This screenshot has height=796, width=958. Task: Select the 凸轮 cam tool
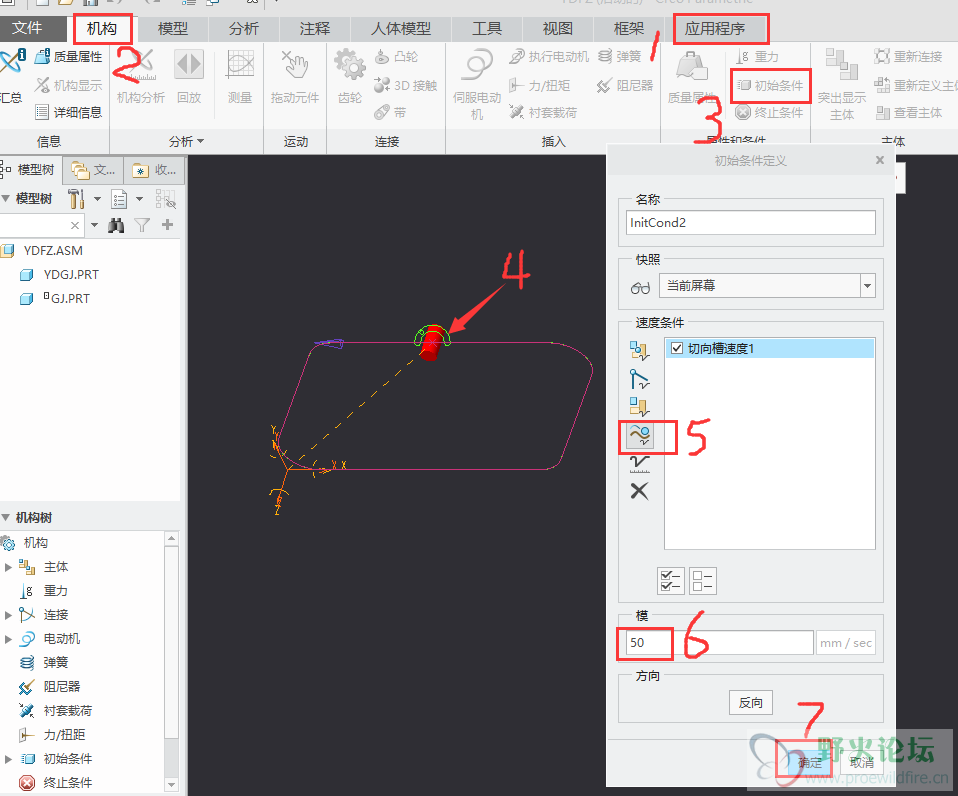click(396, 57)
